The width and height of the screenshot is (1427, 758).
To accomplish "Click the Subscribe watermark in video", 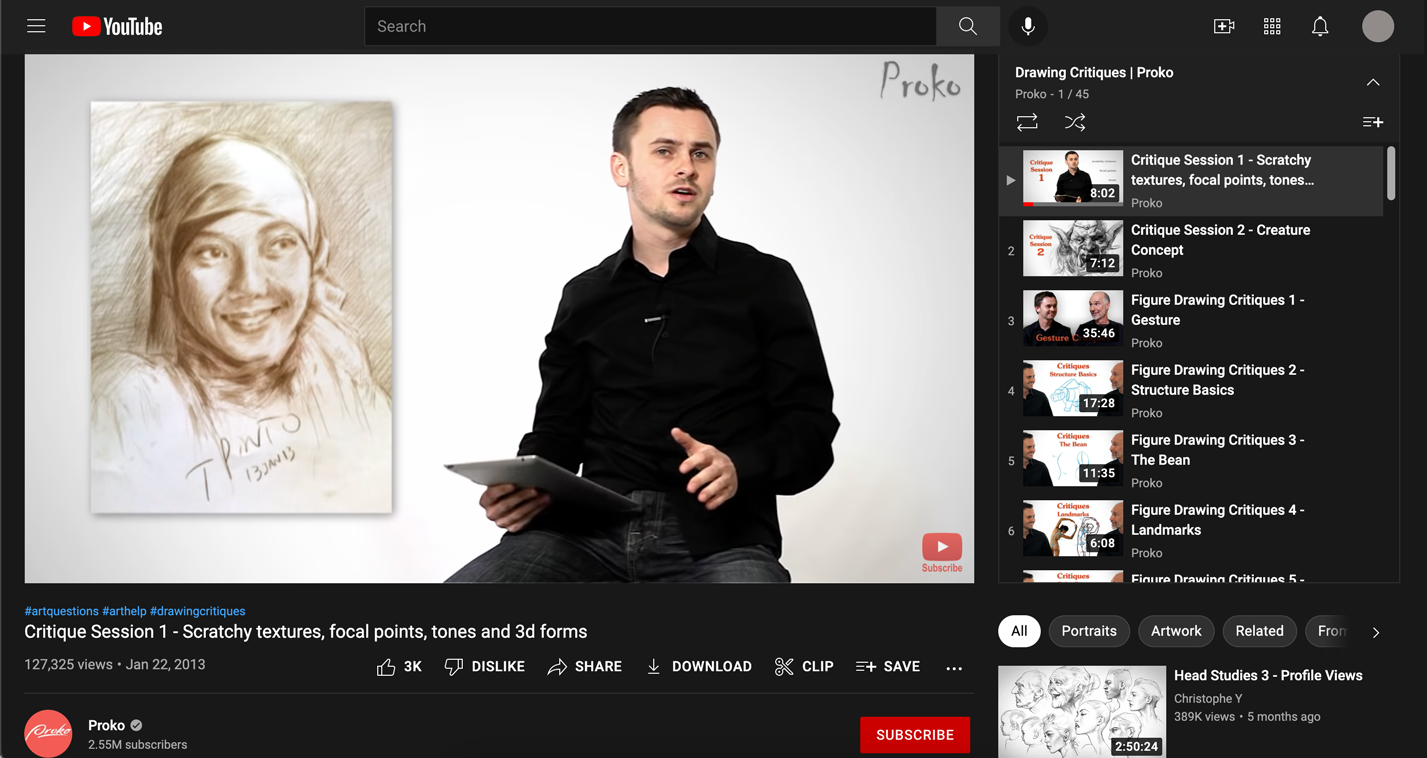I will point(942,553).
